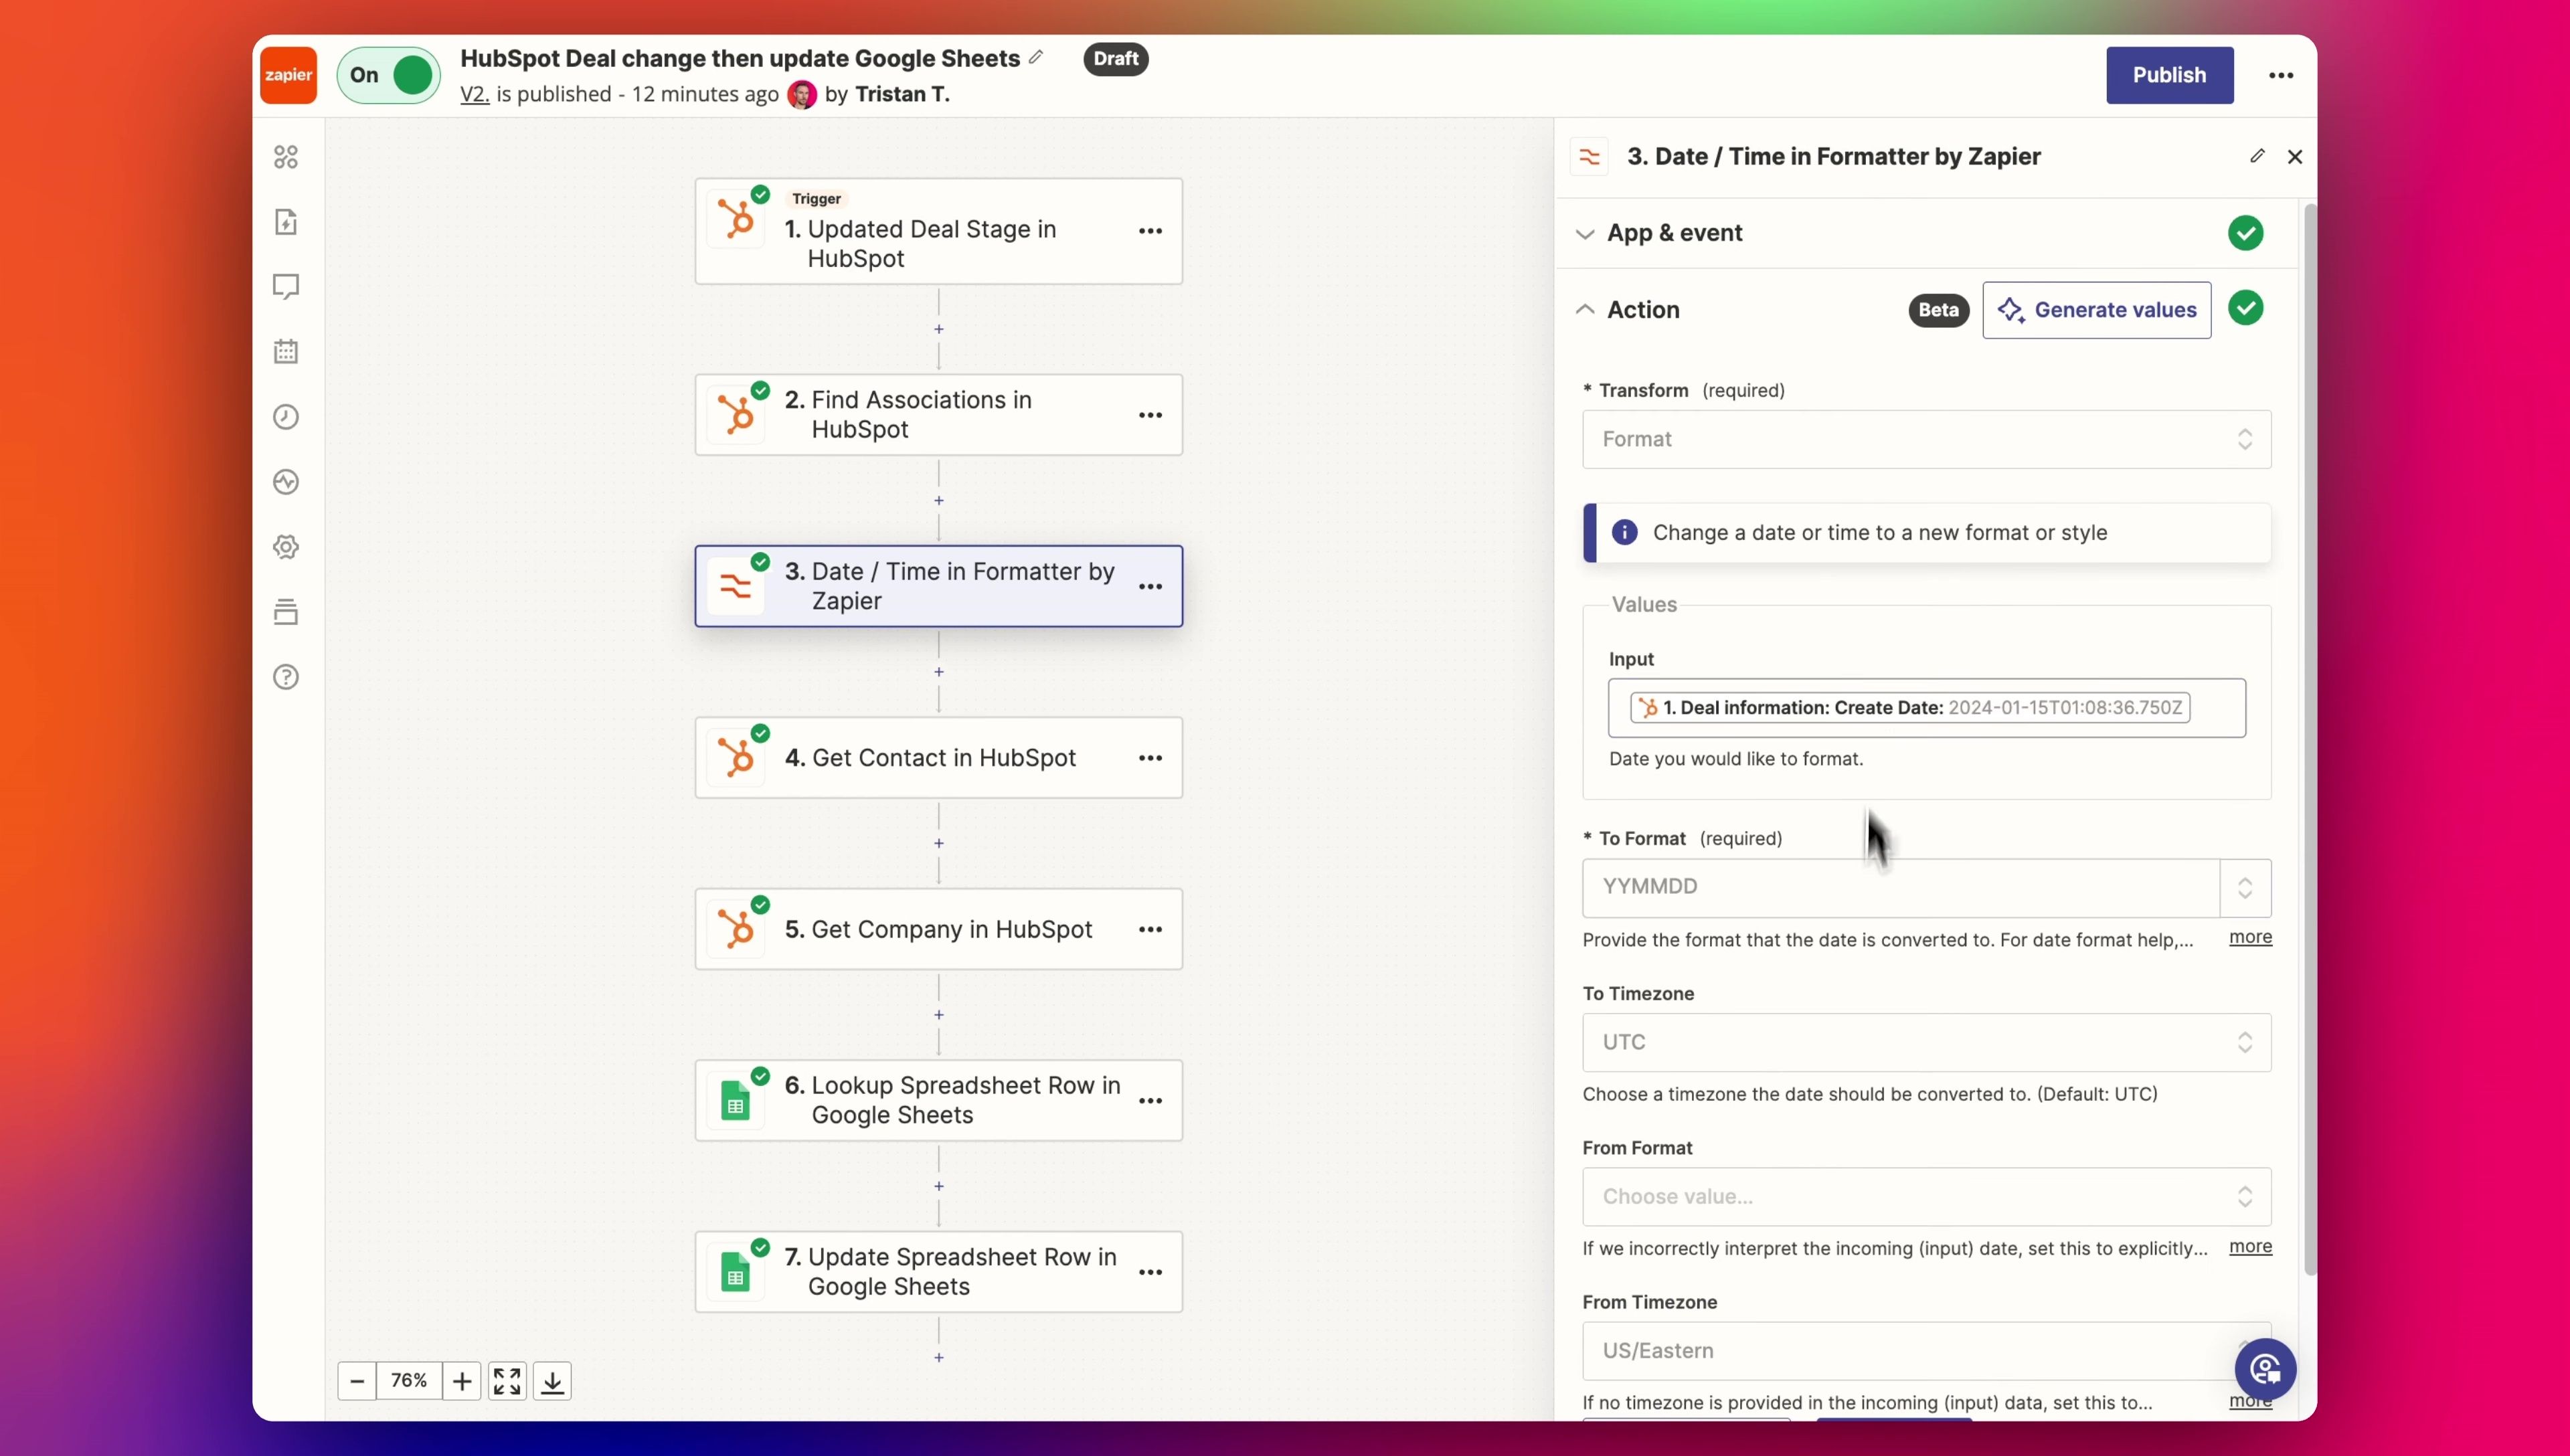Add a step after step 1 plus

939,329
